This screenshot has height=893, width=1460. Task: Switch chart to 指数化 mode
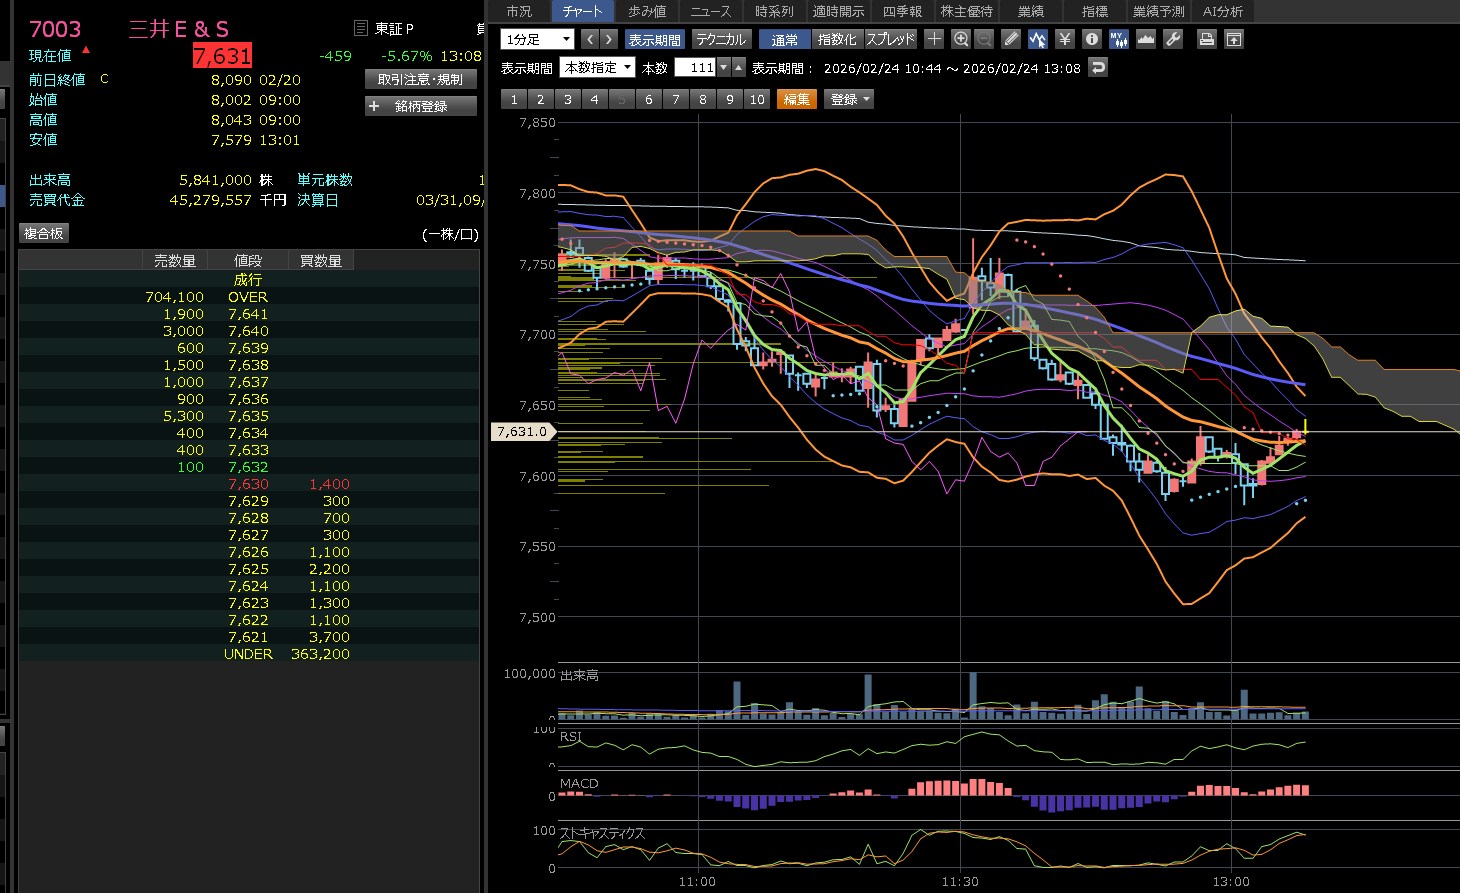pyautogui.click(x=837, y=39)
